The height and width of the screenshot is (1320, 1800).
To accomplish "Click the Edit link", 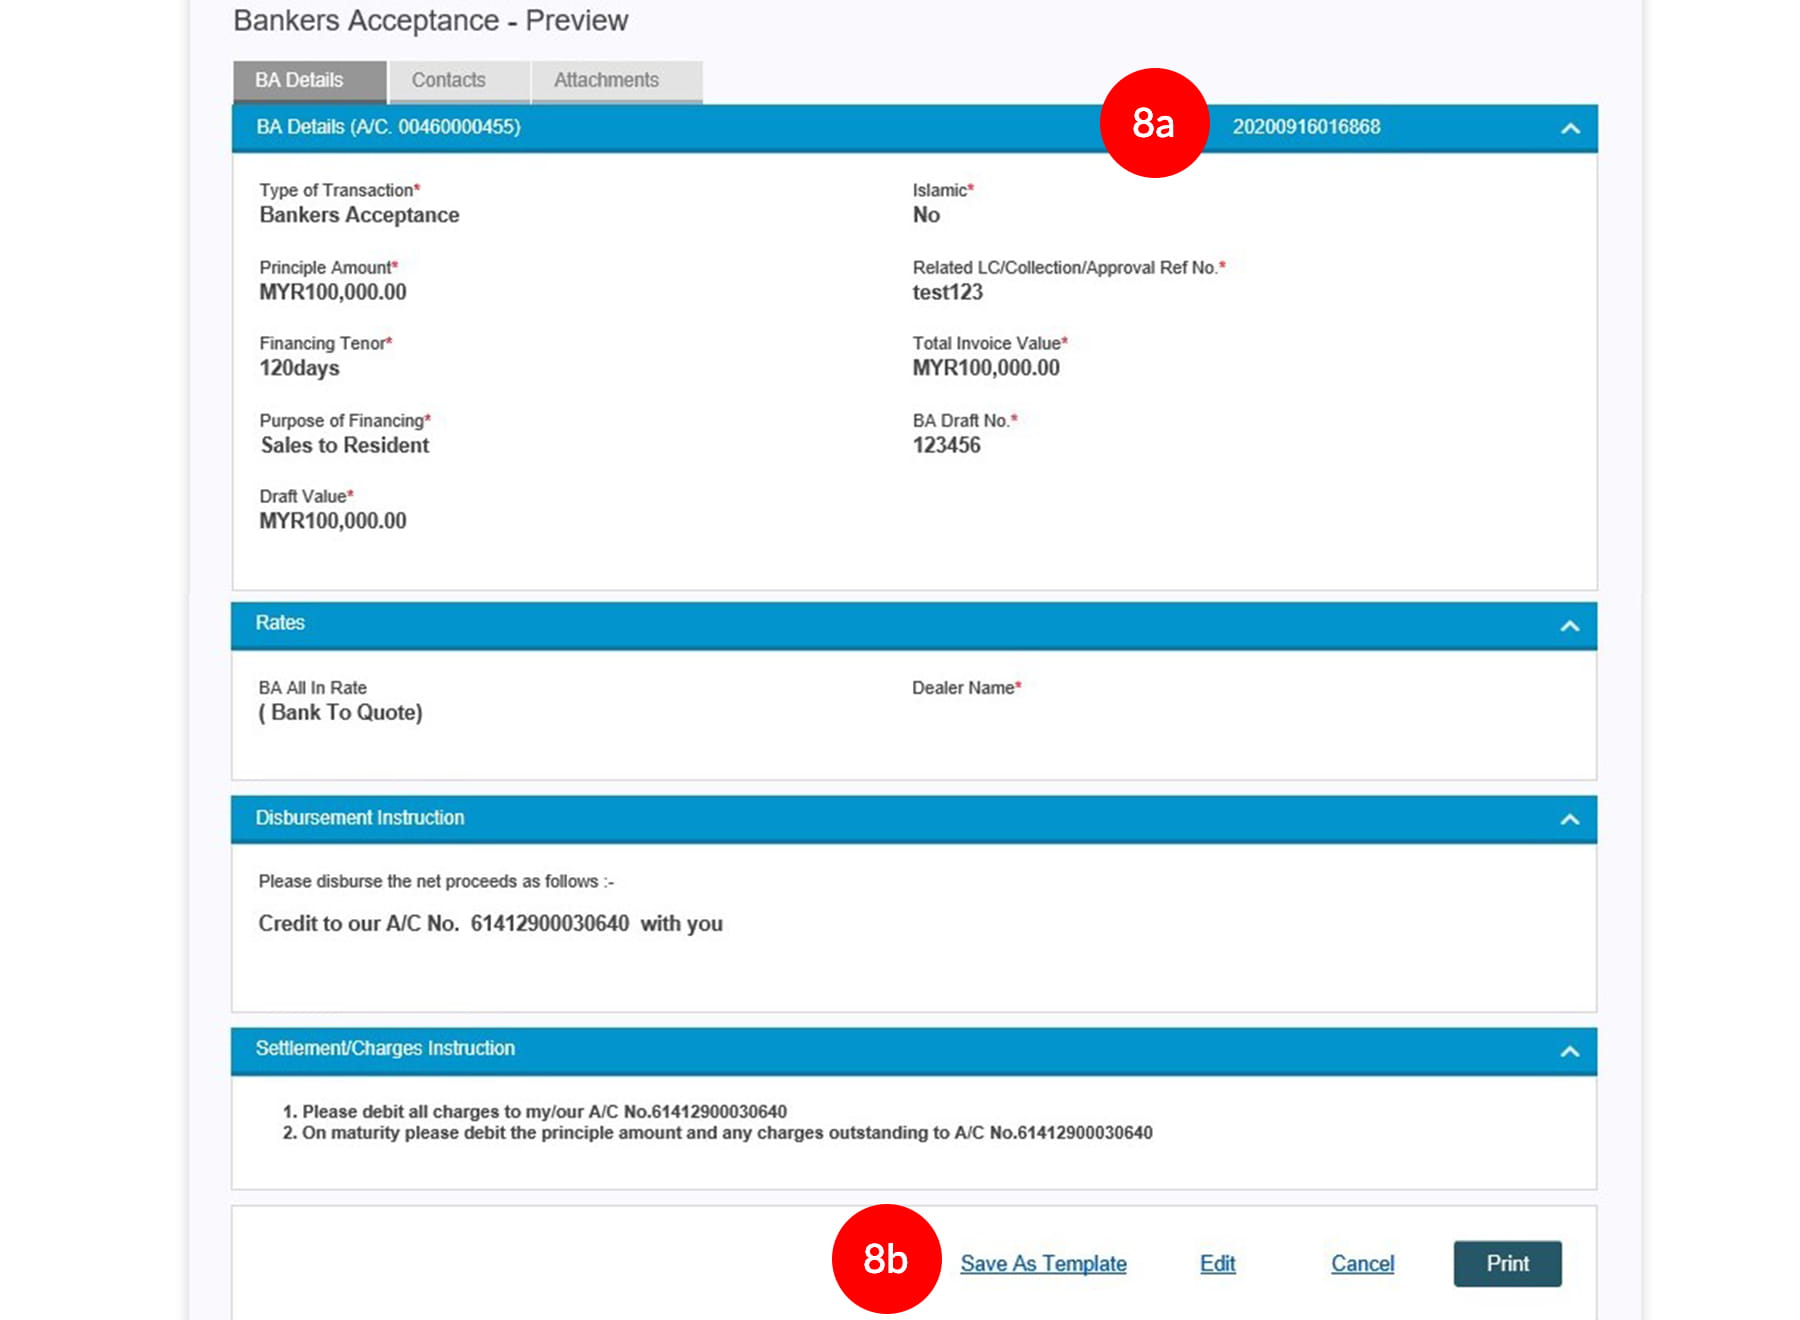I will pyautogui.click(x=1217, y=1263).
